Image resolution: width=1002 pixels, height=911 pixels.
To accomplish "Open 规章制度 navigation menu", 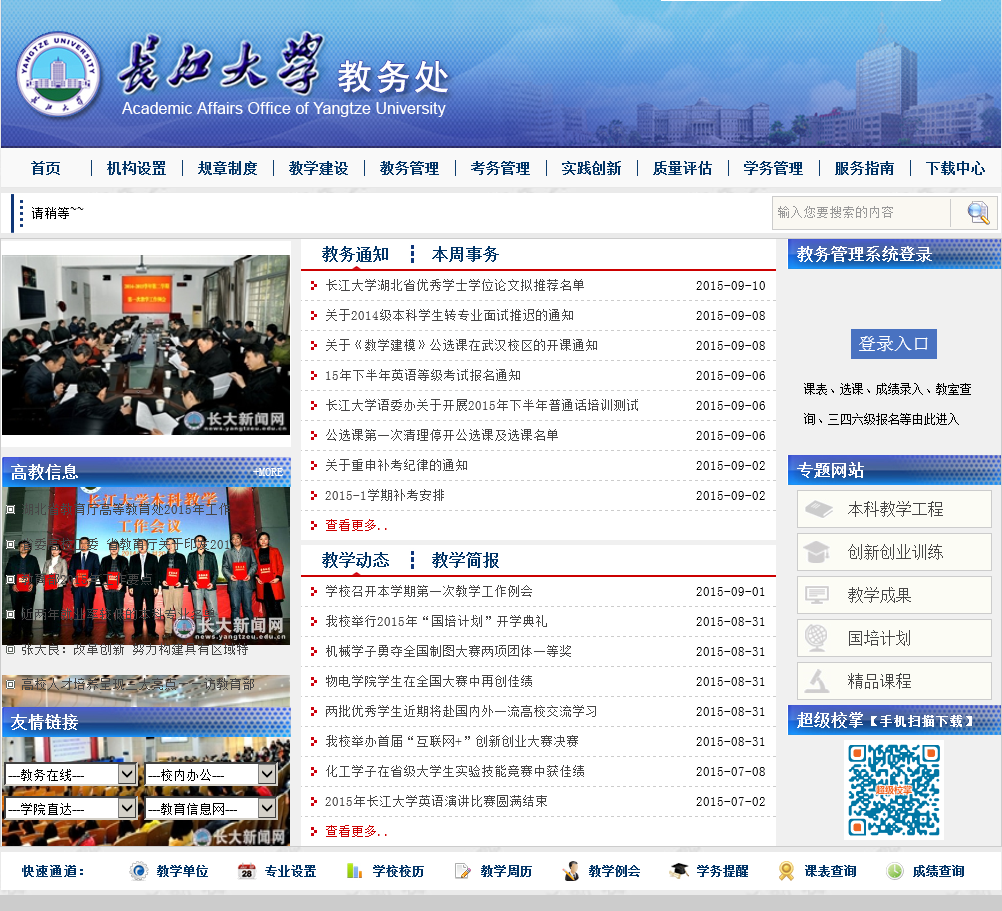I will click(227, 168).
